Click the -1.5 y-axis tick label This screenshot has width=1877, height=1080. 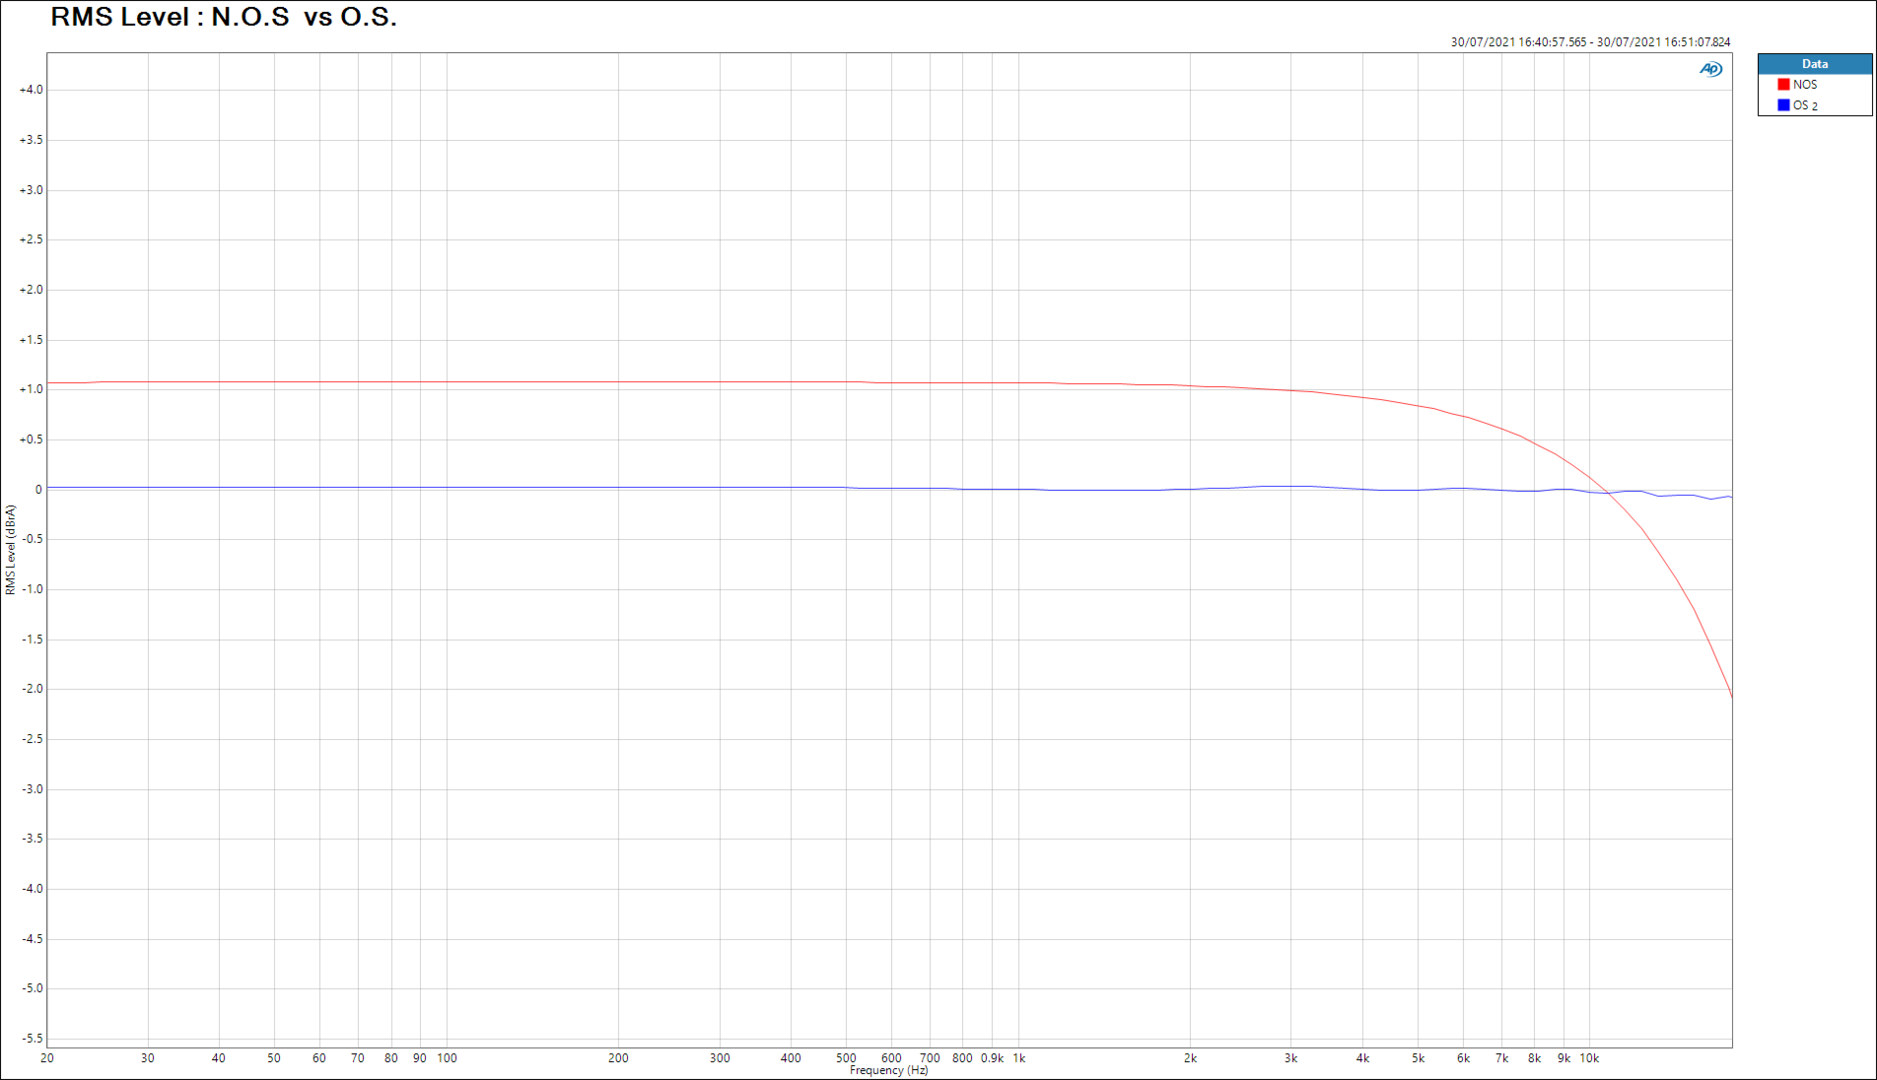tap(33, 640)
